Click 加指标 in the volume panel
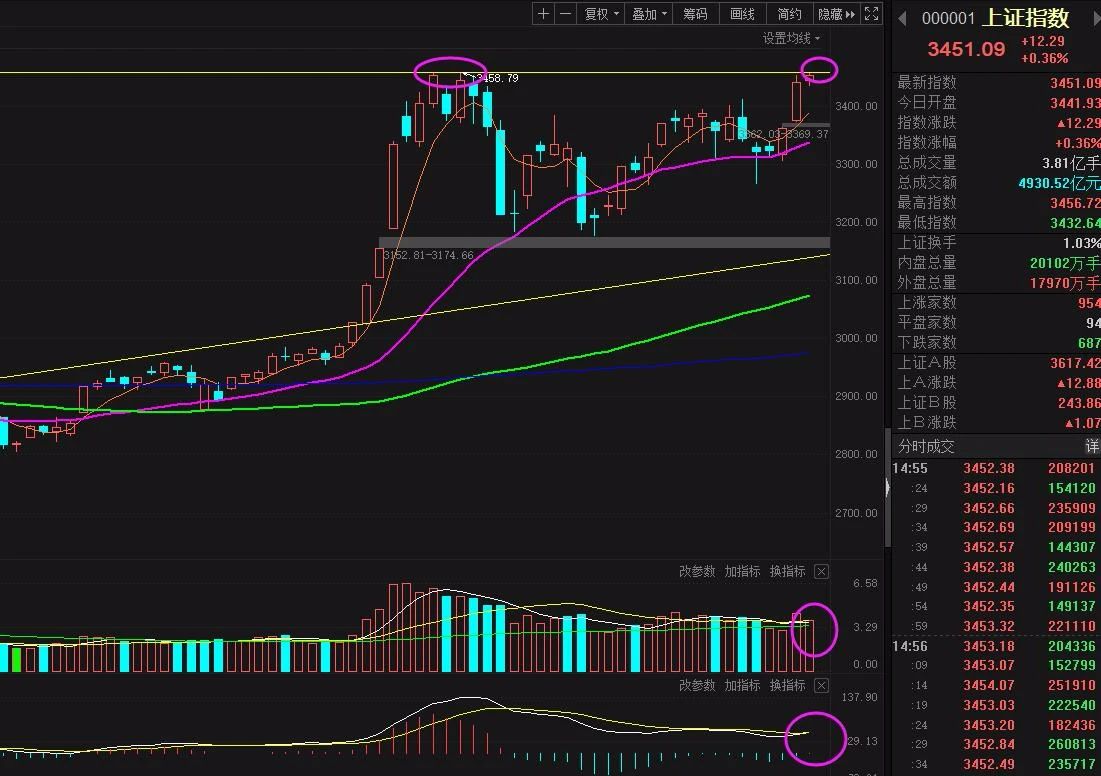The image size is (1101, 776). tap(742, 572)
